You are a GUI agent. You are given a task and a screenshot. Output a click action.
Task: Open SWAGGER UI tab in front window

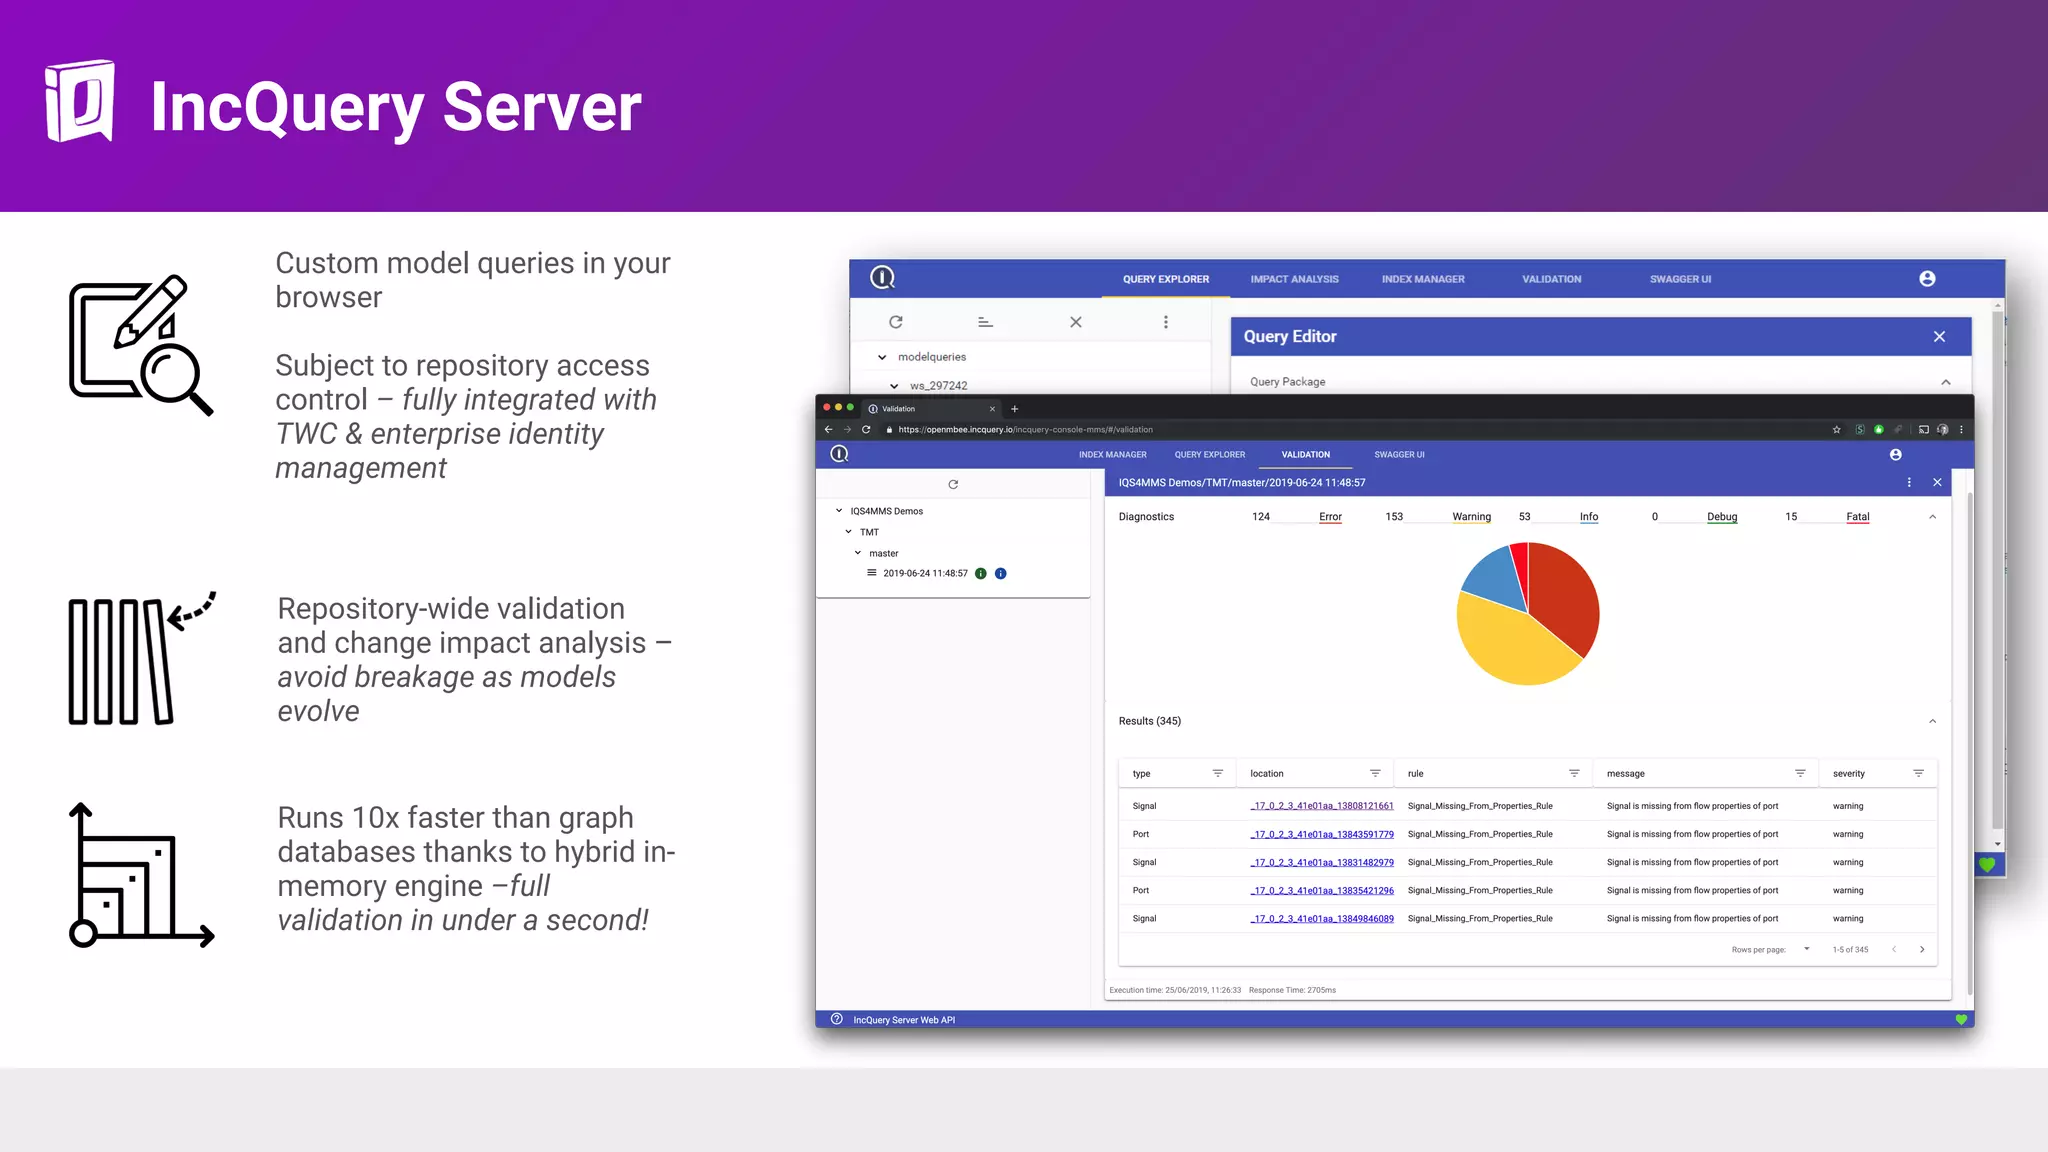tap(1399, 454)
